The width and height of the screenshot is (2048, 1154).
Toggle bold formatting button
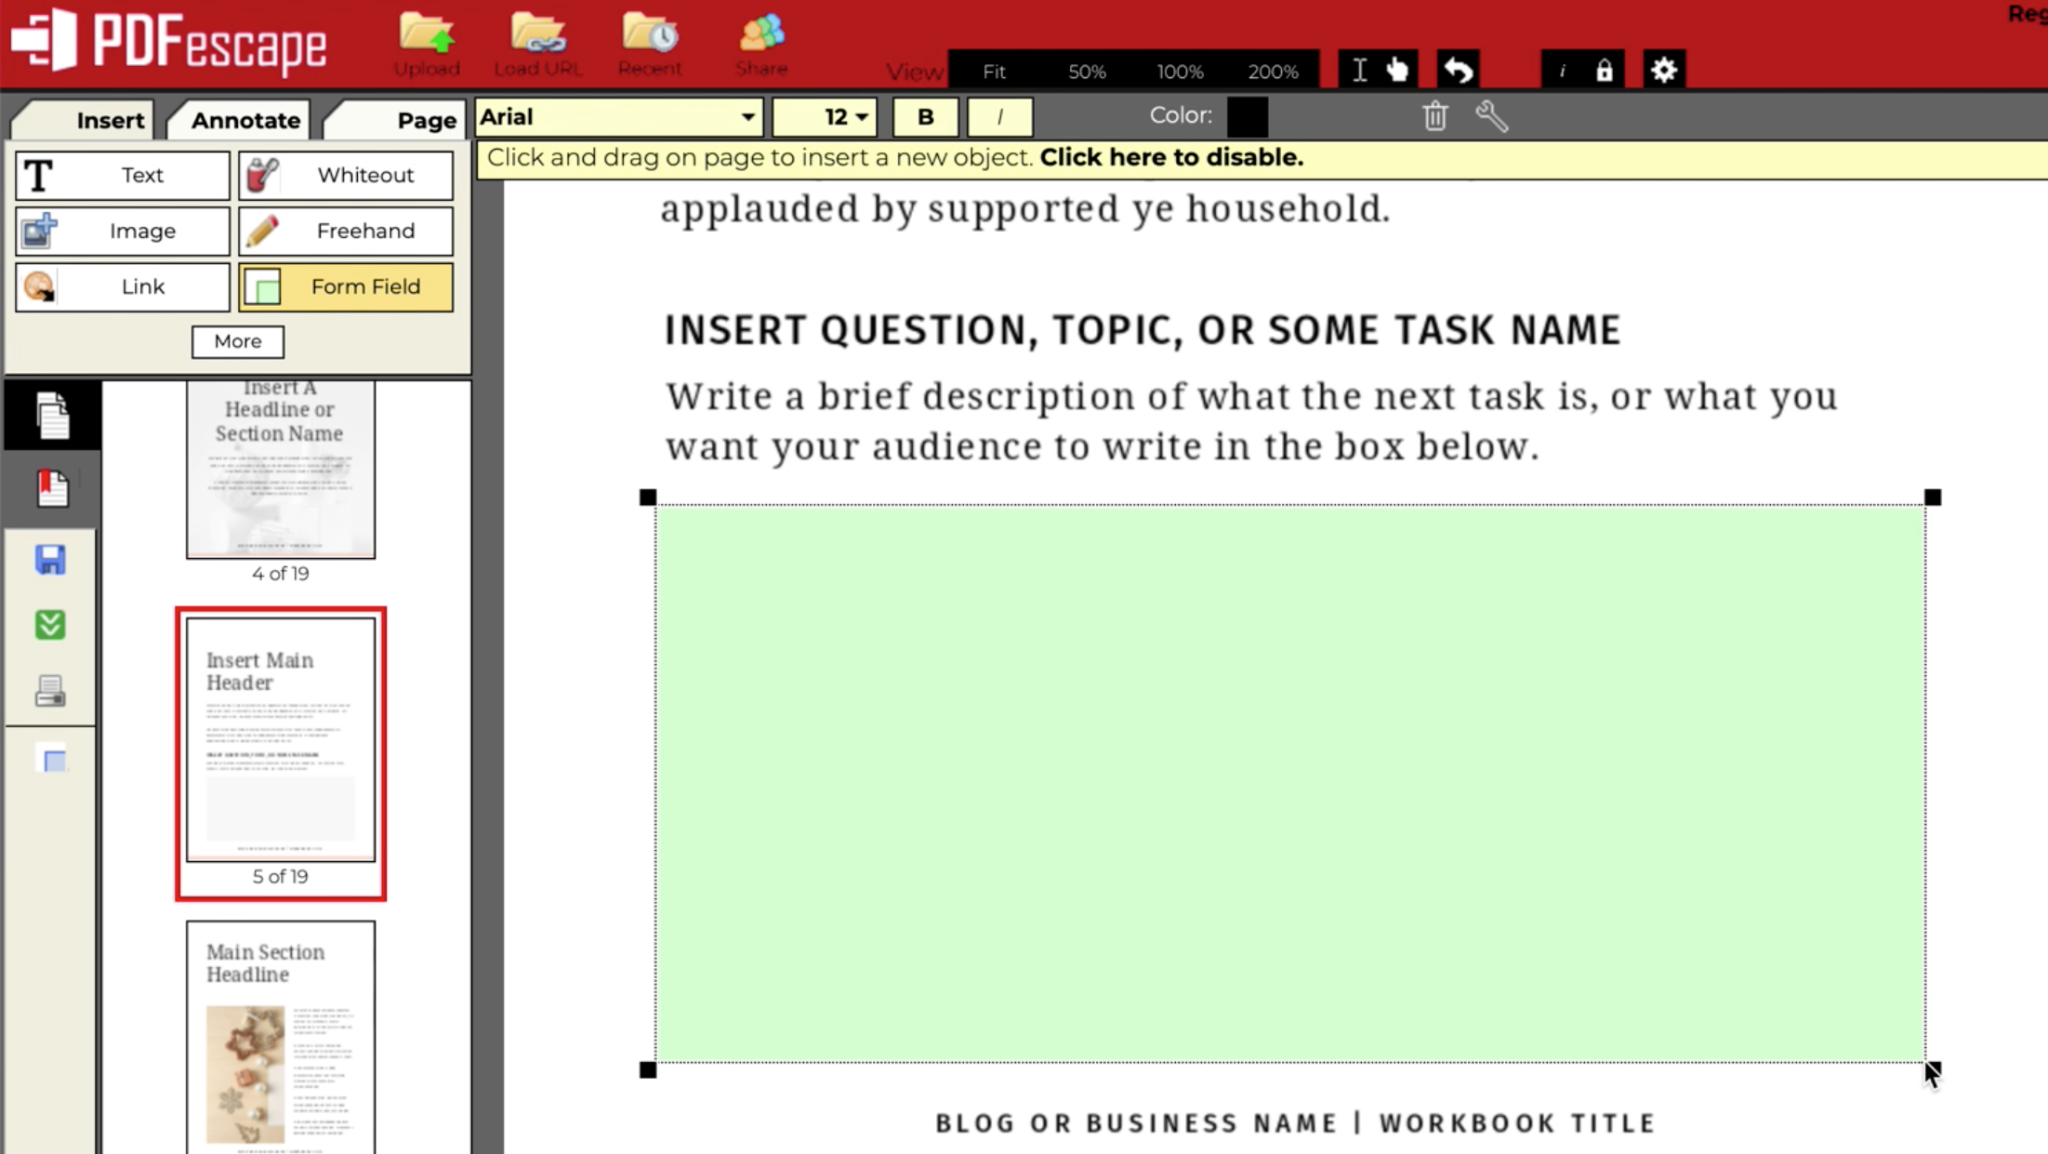925,117
